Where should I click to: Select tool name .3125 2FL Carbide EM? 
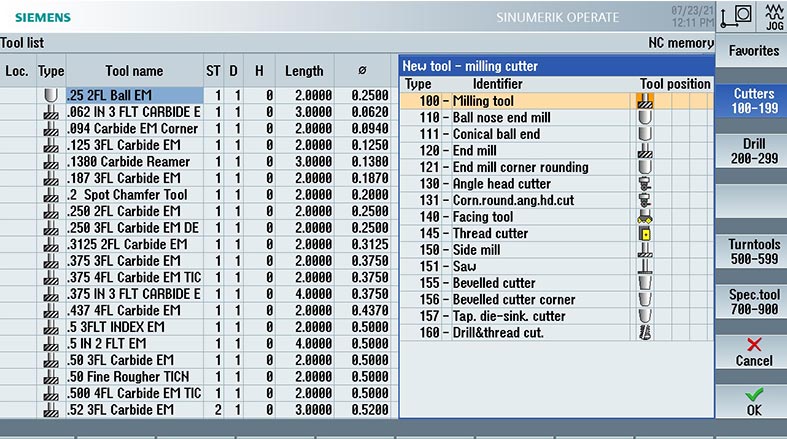pos(135,244)
